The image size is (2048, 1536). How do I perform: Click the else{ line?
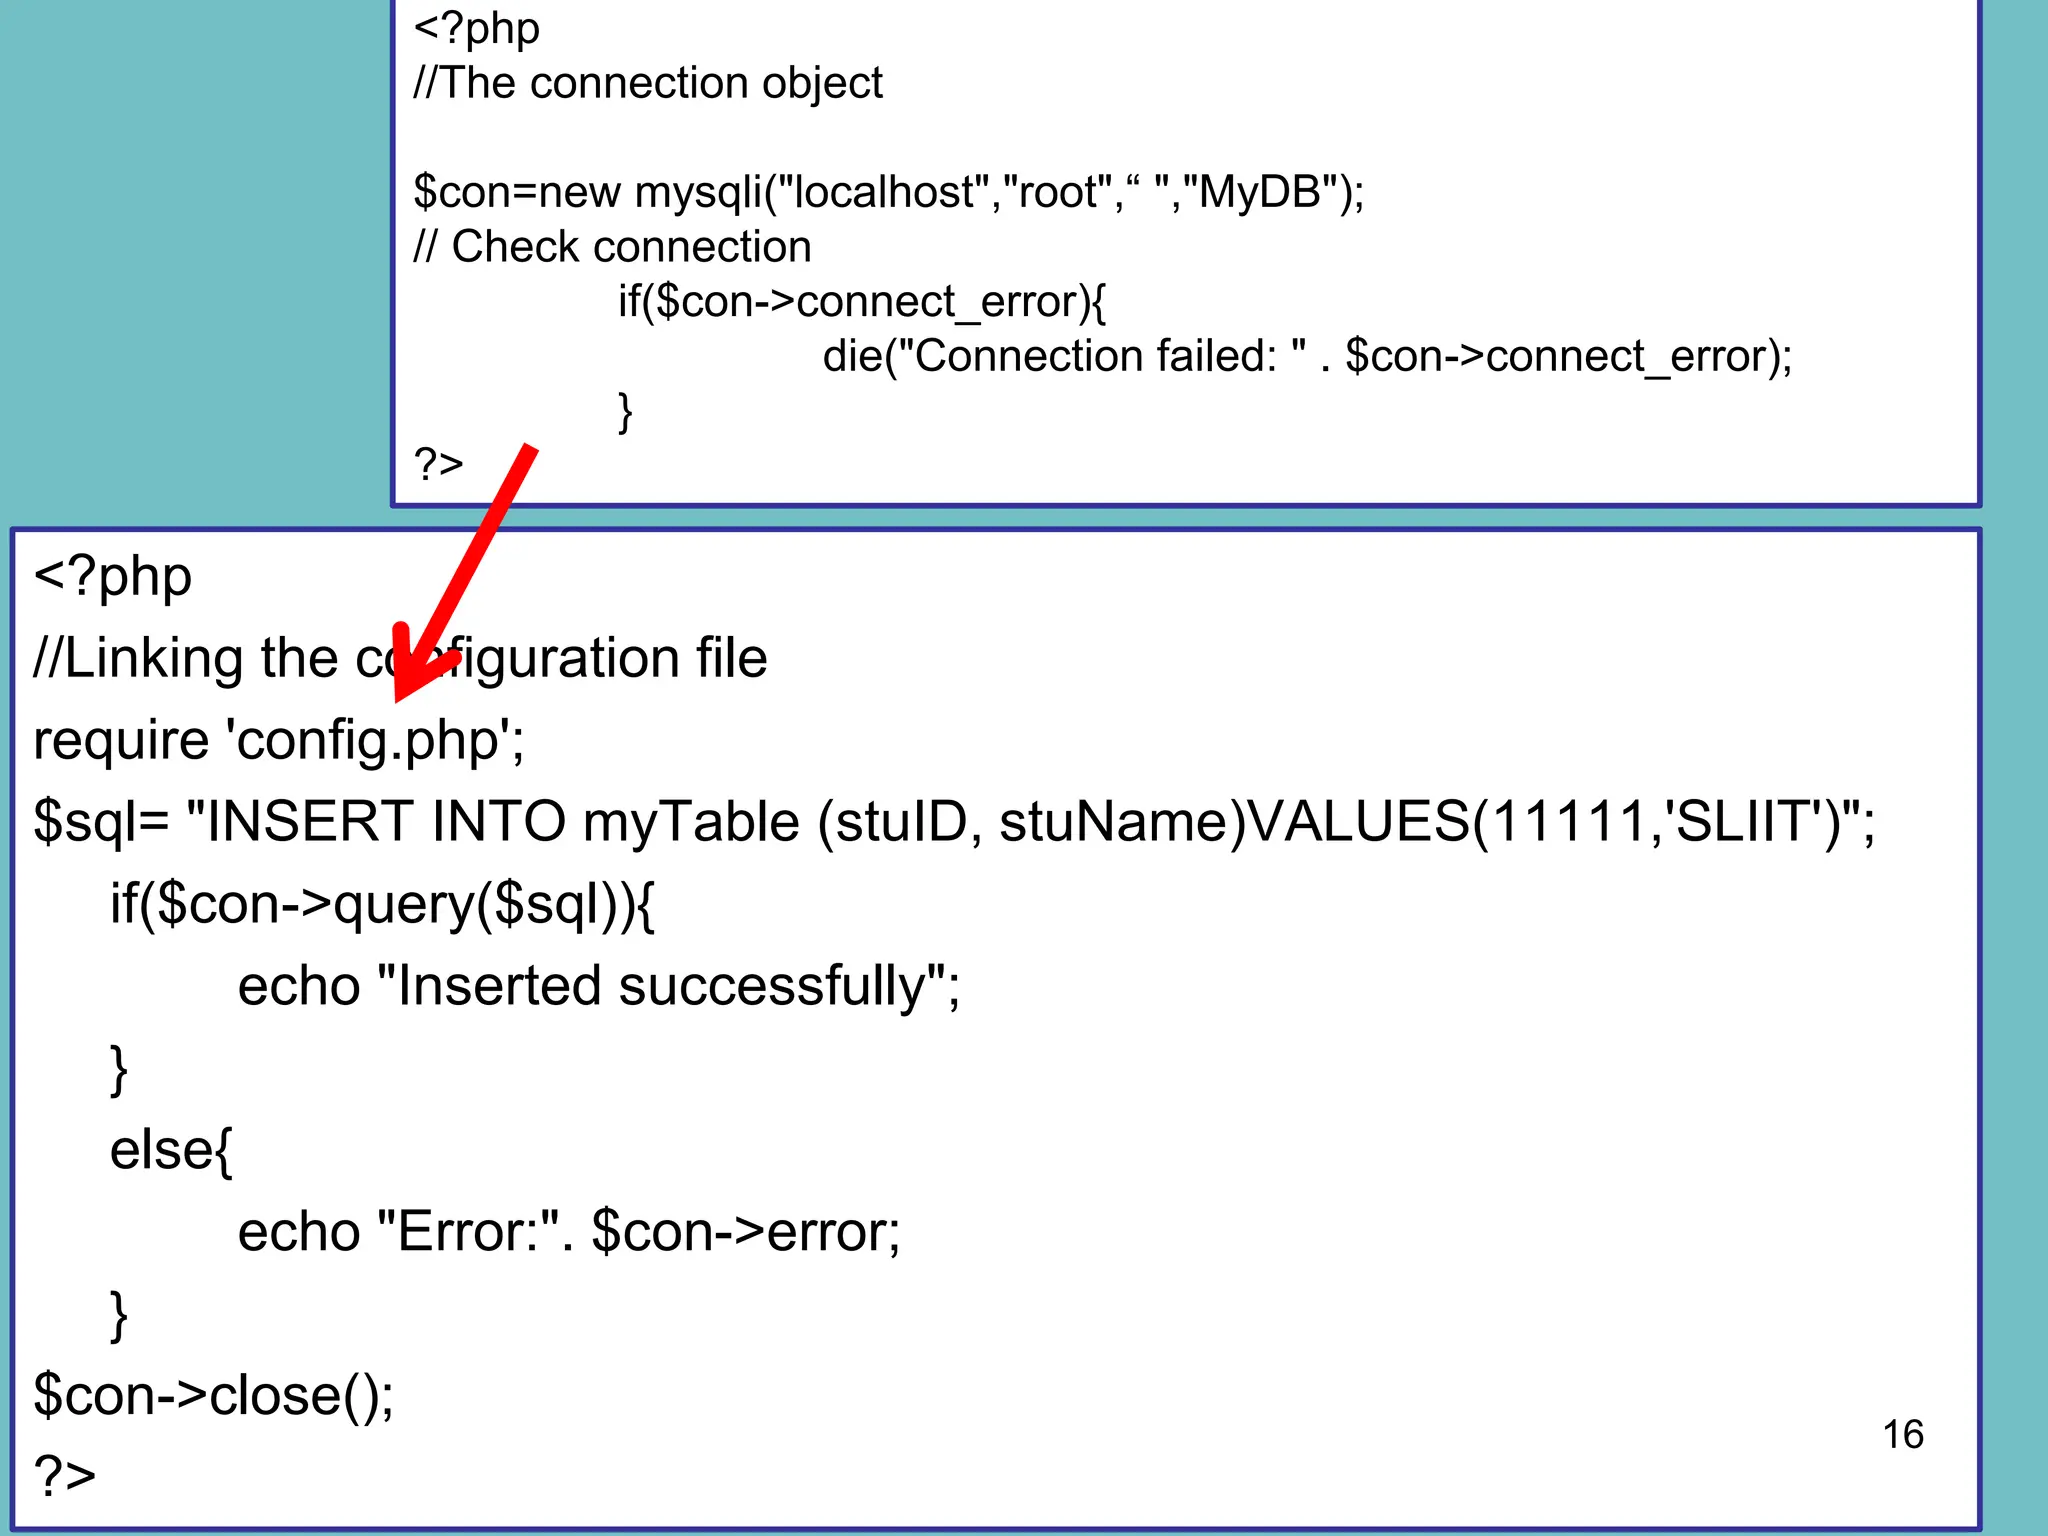(x=170, y=1150)
